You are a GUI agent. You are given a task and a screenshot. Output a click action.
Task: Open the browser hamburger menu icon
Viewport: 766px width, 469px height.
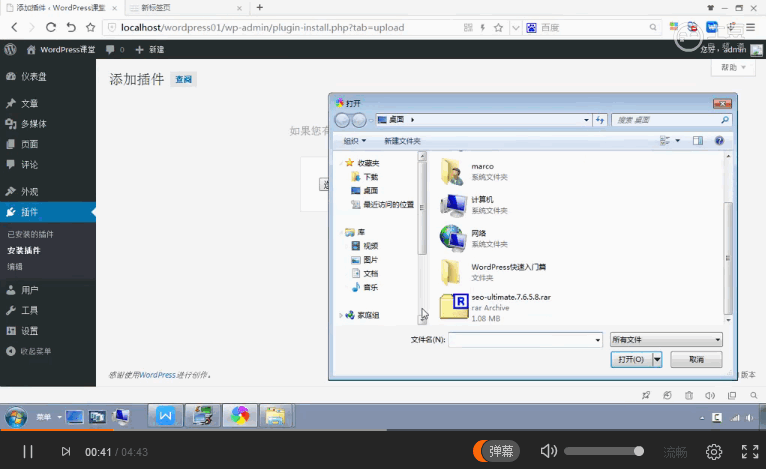(751, 27)
